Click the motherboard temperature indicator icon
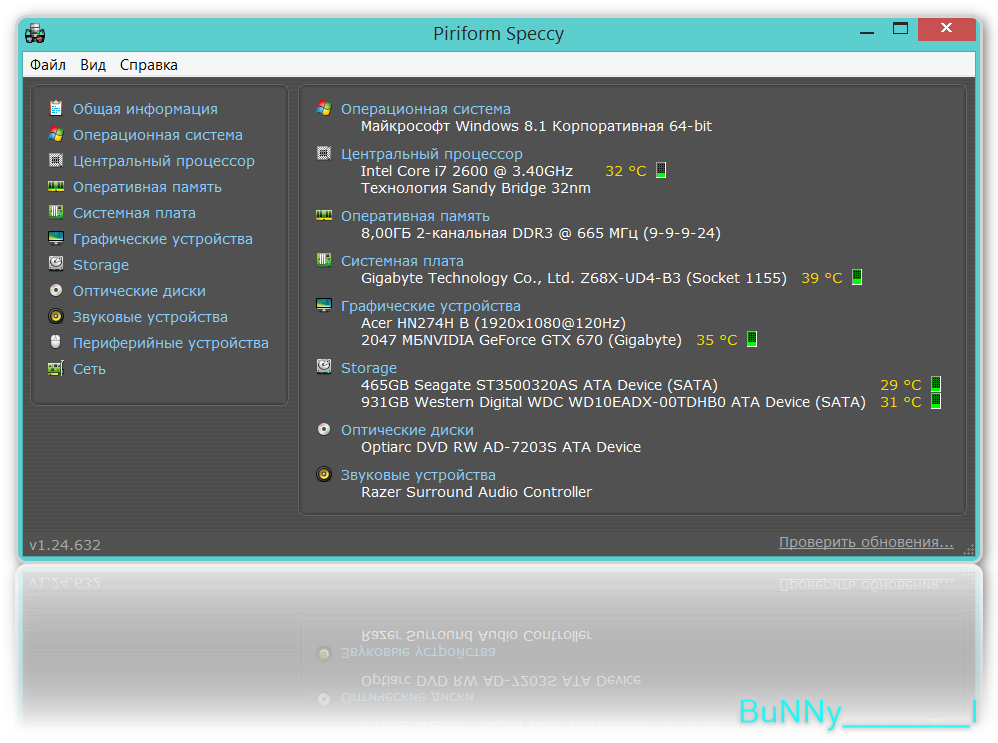 click(x=857, y=277)
